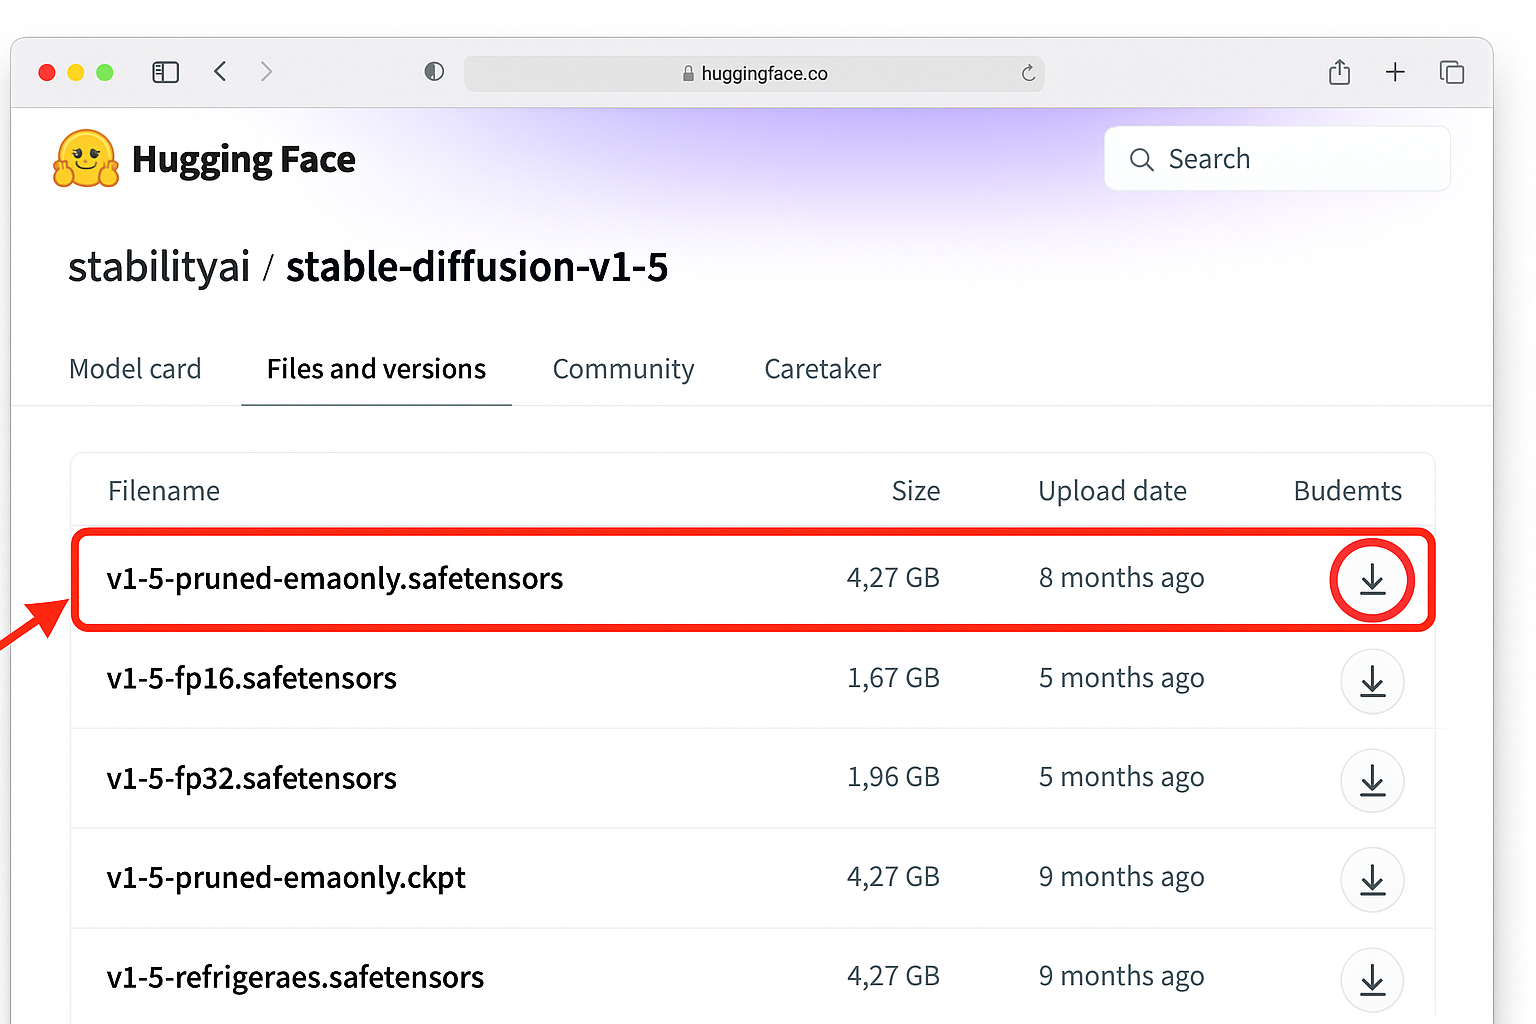Download the v1-5-pruned-emaonly.ckpt file
The image size is (1536, 1024).
pyautogui.click(x=1372, y=880)
